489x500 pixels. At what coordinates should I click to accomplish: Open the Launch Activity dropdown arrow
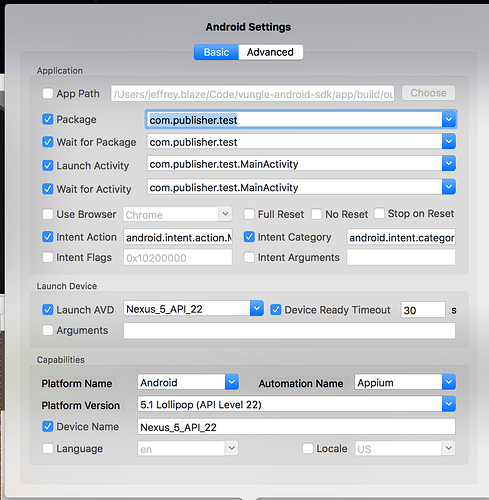click(449, 164)
